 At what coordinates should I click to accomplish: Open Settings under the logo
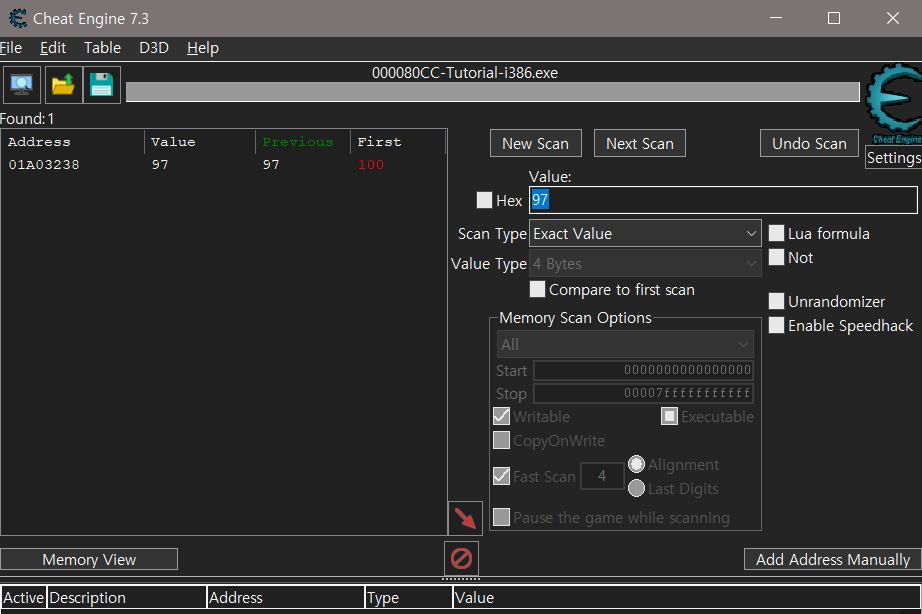[894, 158]
